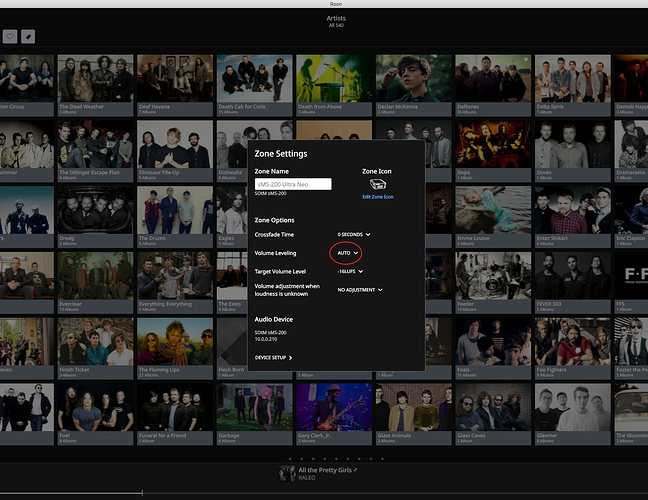The image size is (648, 500).
Task: Click the now playing album art thumbnail
Action: [x=287, y=474]
